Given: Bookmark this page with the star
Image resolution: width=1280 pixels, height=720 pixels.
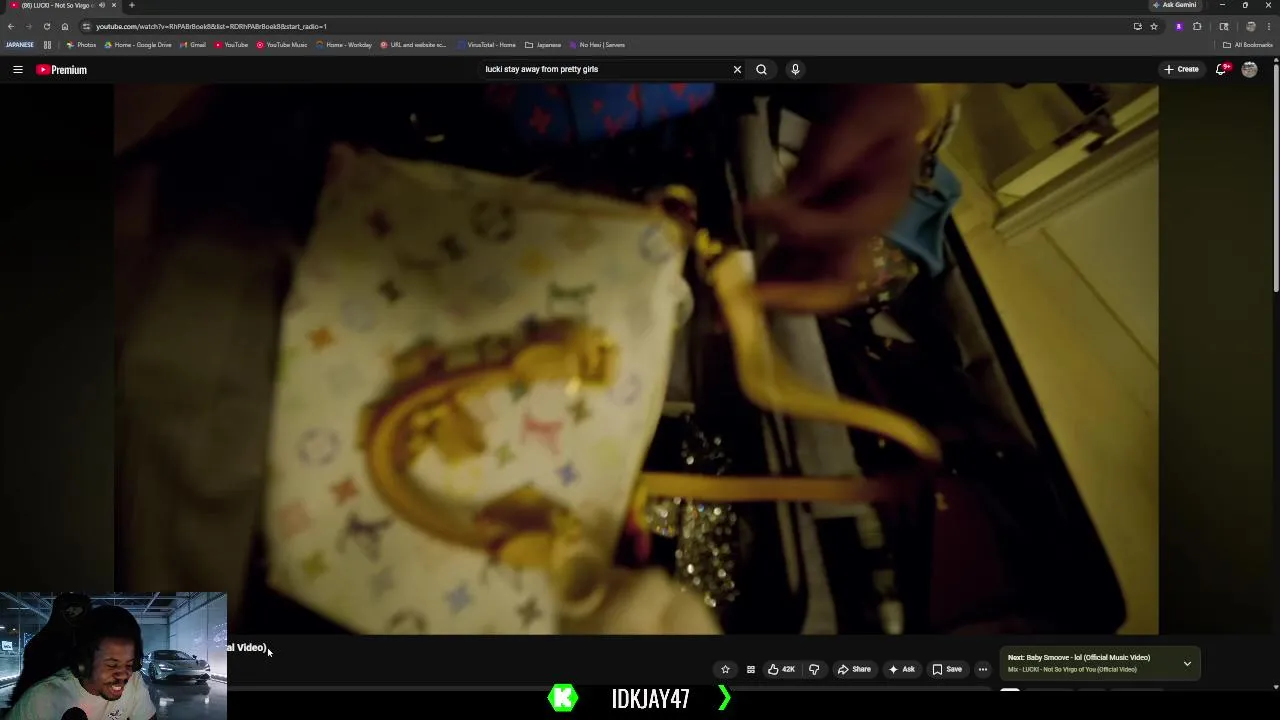Looking at the screenshot, I should pyautogui.click(x=1154, y=26).
